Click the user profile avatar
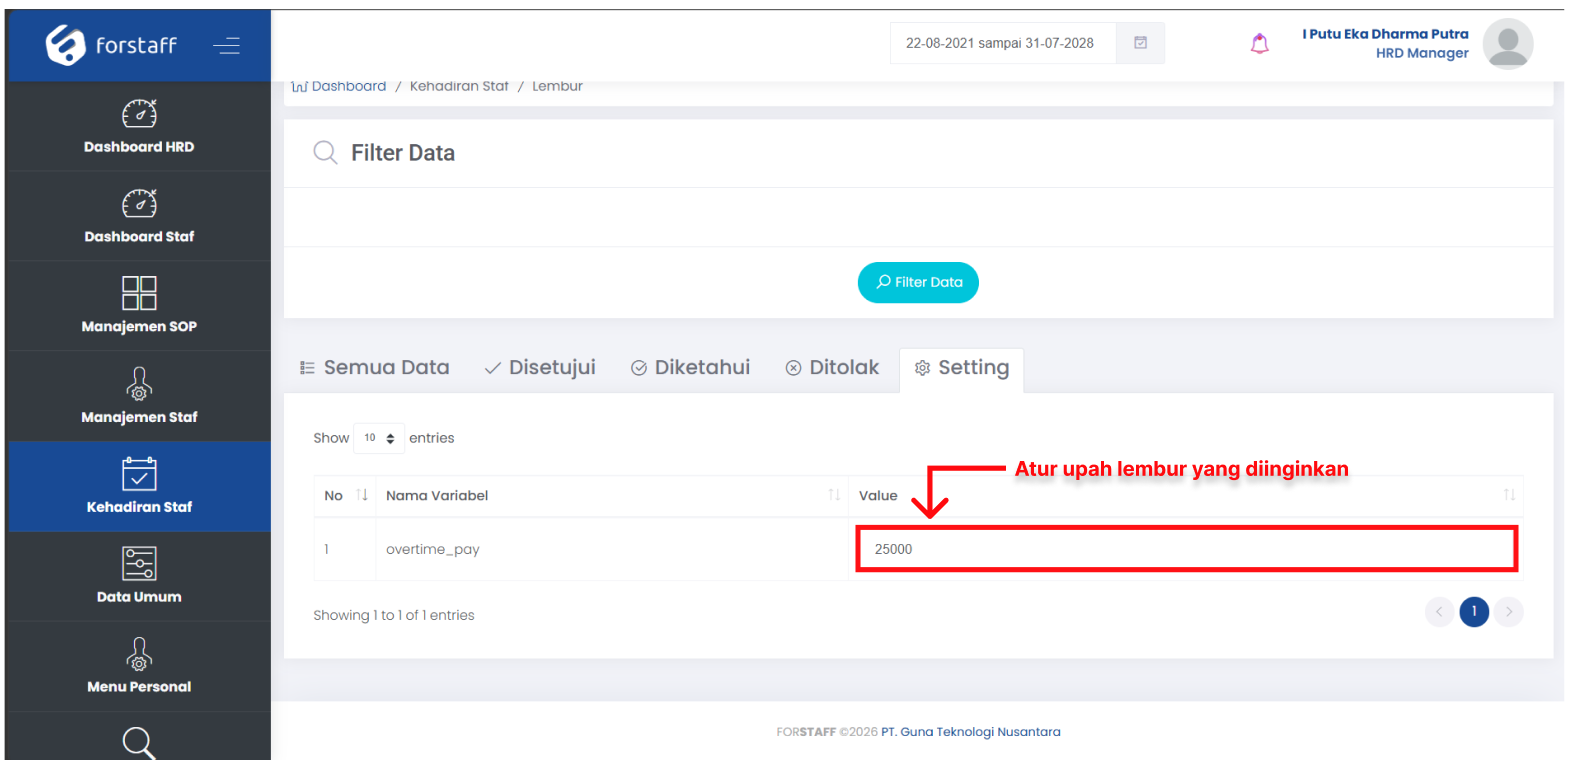Image resolution: width=1574 pixels, height=770 pixels. click(1508, 44)
